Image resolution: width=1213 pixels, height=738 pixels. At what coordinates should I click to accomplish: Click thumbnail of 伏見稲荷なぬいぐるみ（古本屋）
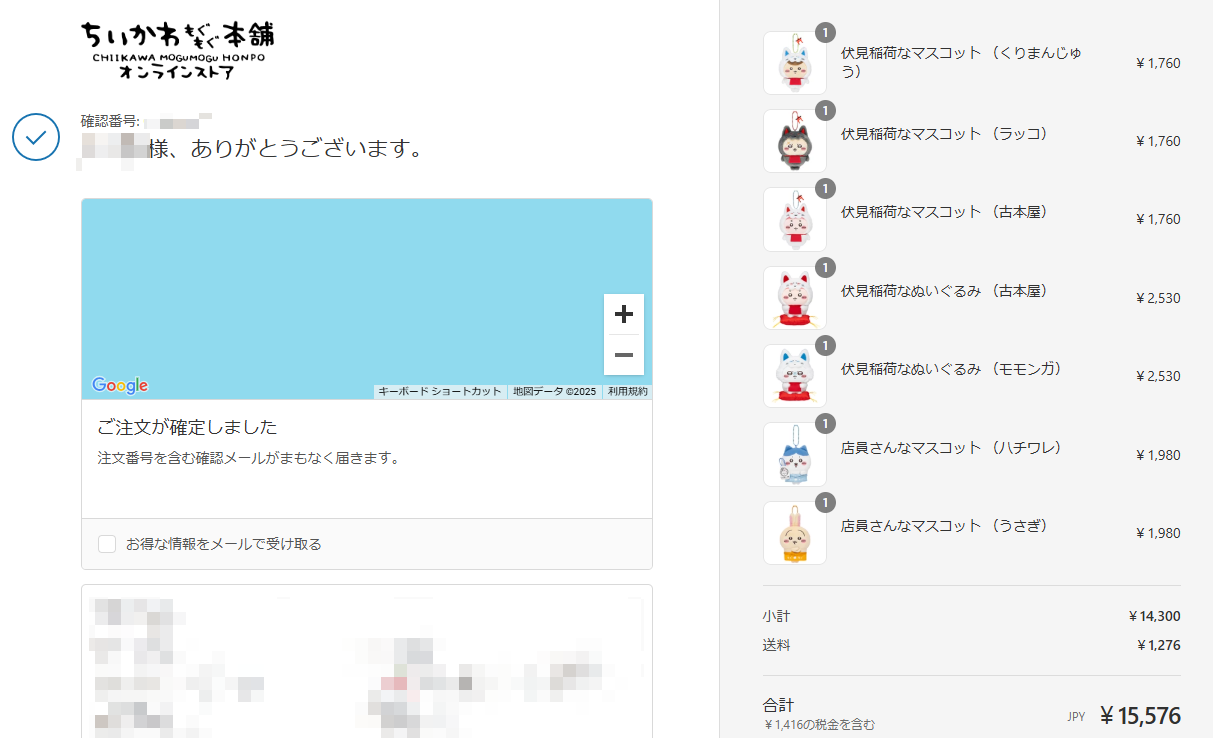pyautogui.click(x=795, y=298)
